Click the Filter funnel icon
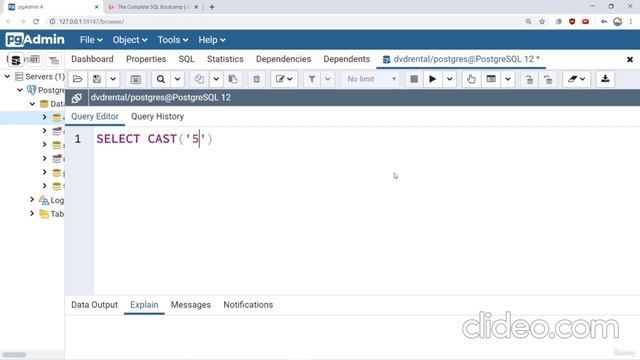This screenshot has width=640, height=360. (x=312, y=79)
